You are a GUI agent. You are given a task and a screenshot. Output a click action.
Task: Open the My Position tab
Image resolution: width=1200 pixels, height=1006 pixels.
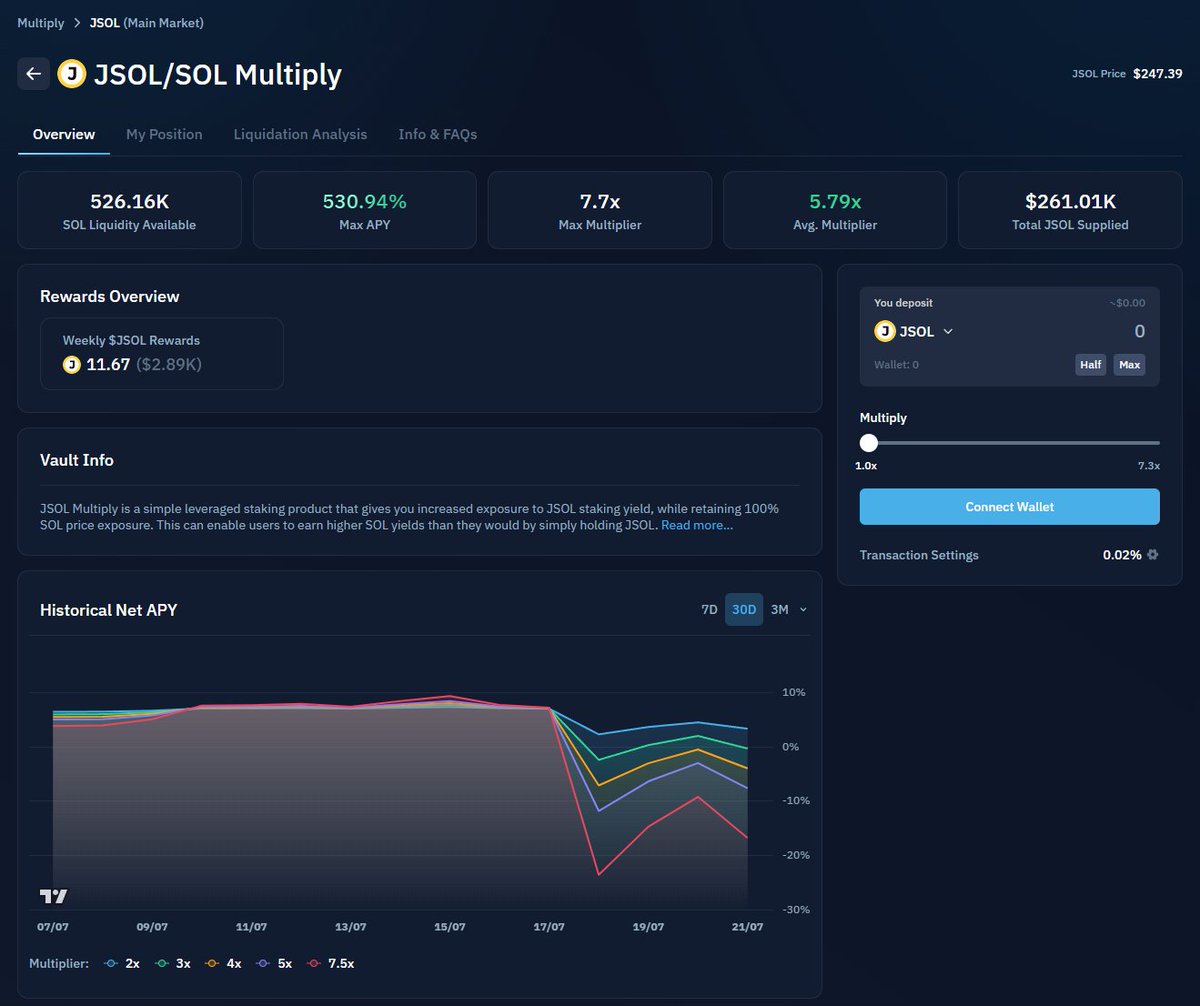164,134
